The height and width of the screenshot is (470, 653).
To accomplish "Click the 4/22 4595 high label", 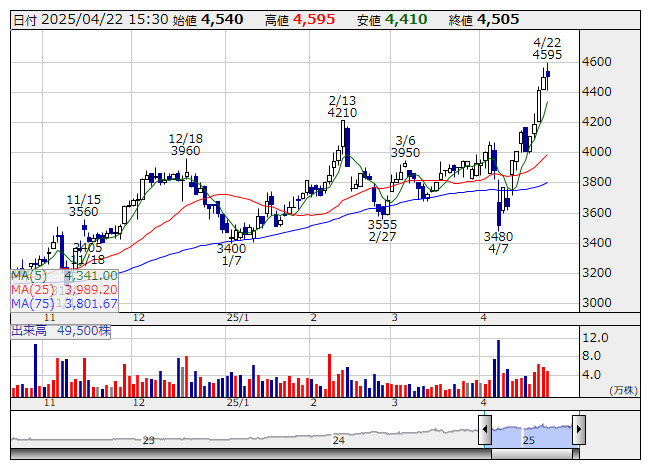I will [547, 48].
